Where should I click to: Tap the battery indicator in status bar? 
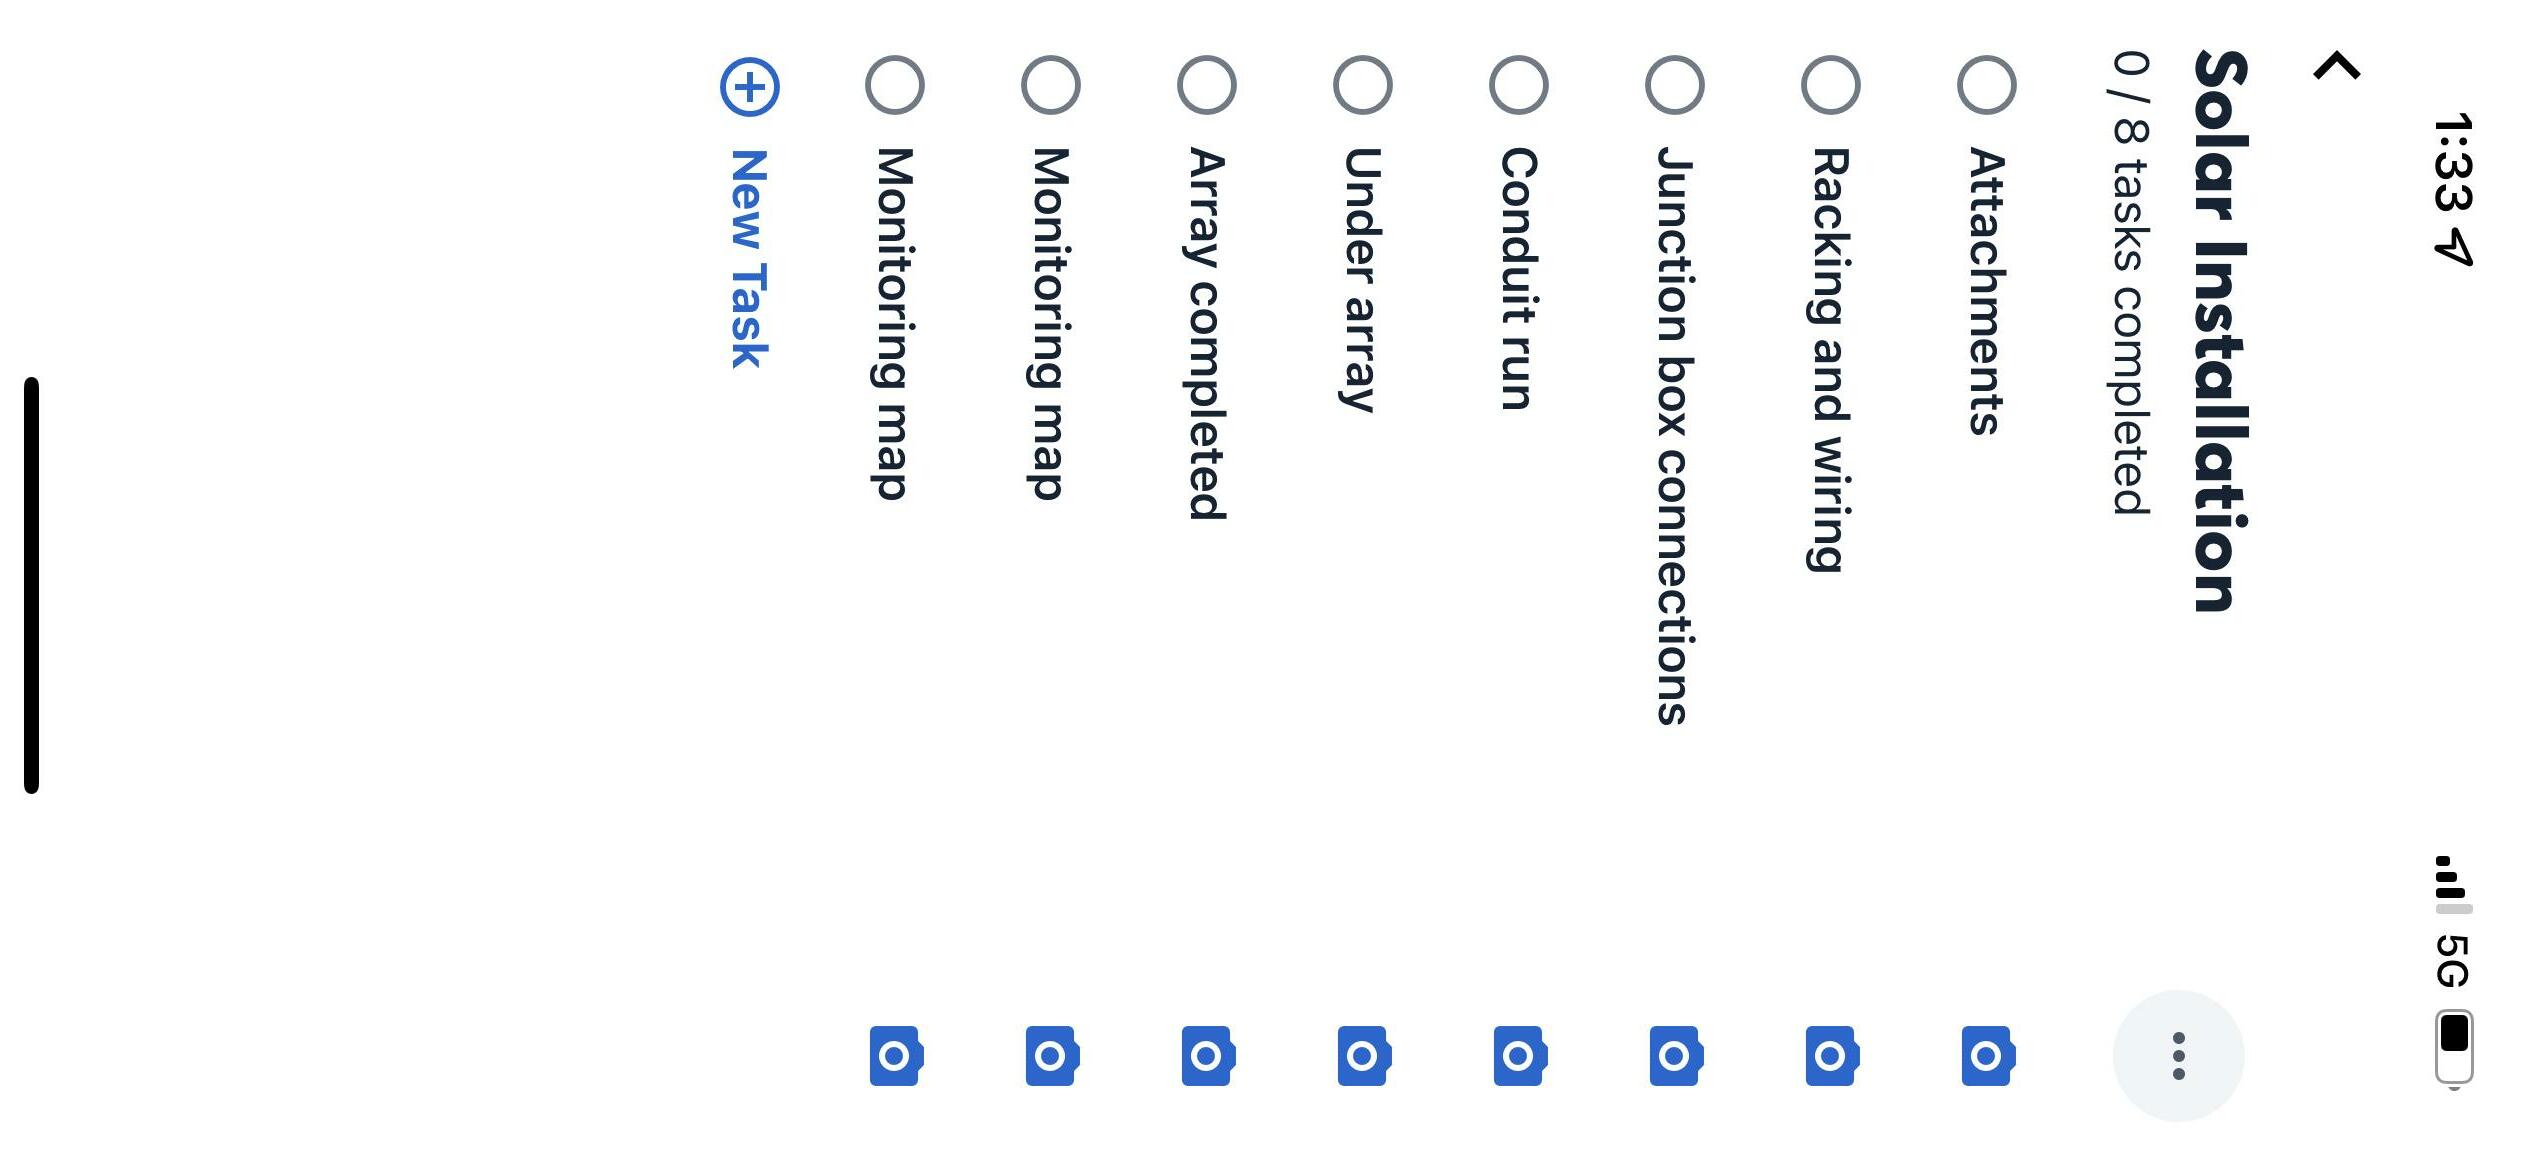tap(2454, 1046)
